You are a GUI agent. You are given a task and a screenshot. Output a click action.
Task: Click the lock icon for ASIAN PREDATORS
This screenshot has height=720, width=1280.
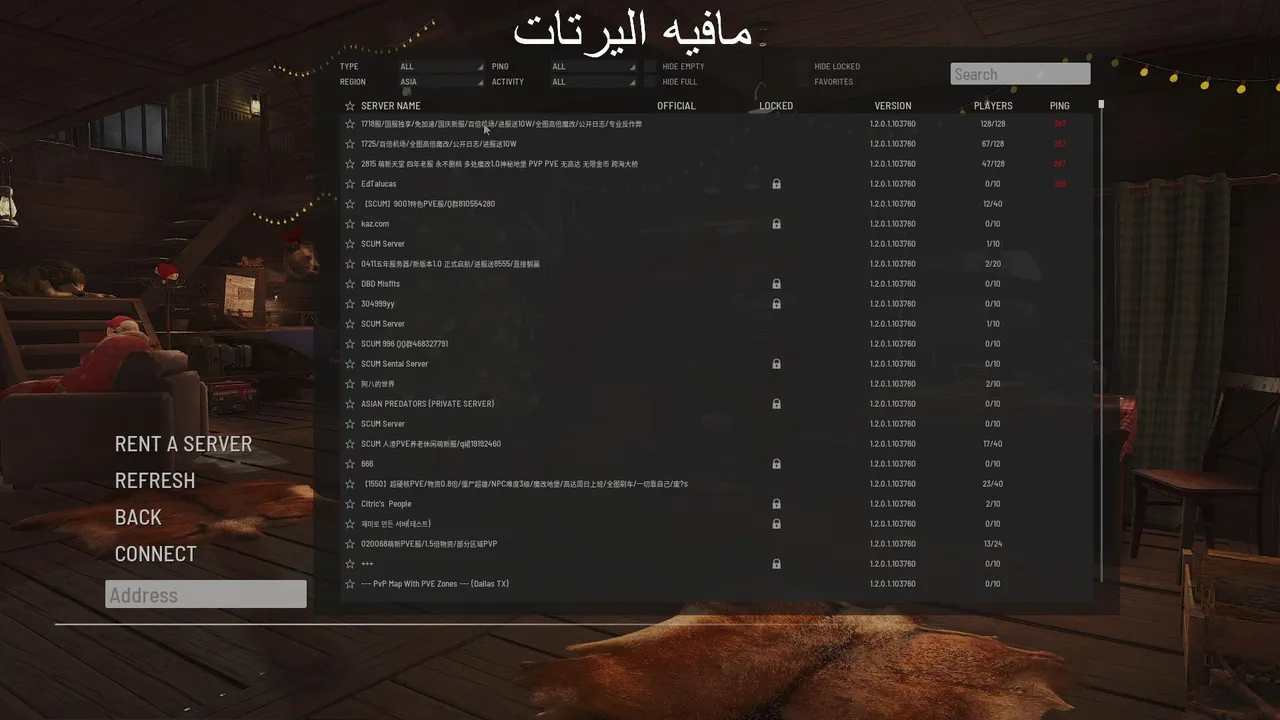point(776,404)
